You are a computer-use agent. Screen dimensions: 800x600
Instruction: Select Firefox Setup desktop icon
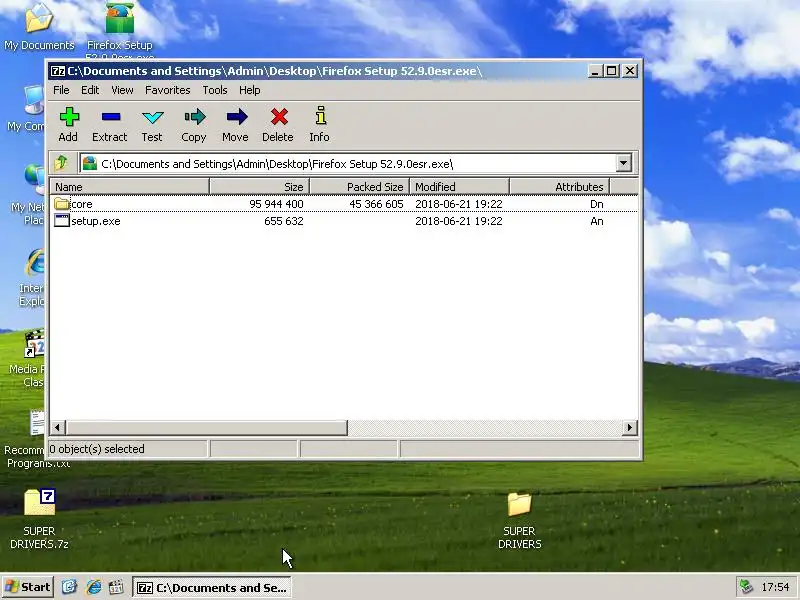tap(119, 19)
